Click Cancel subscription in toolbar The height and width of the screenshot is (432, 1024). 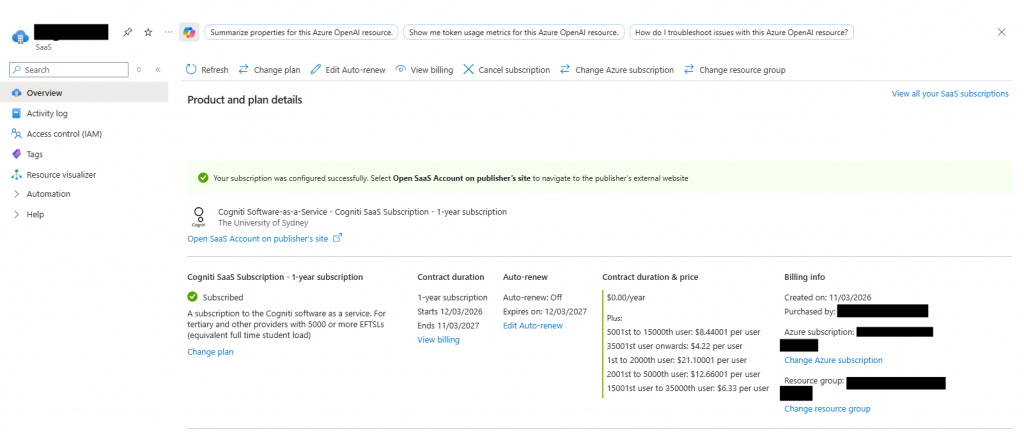[x=506, y=70]
